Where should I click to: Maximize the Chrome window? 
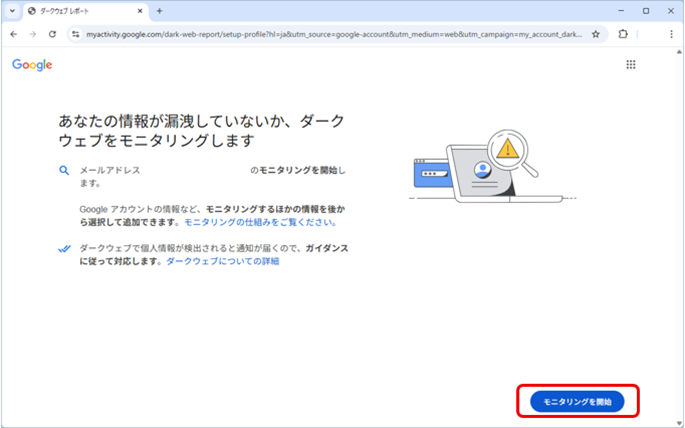click(645, 10)
